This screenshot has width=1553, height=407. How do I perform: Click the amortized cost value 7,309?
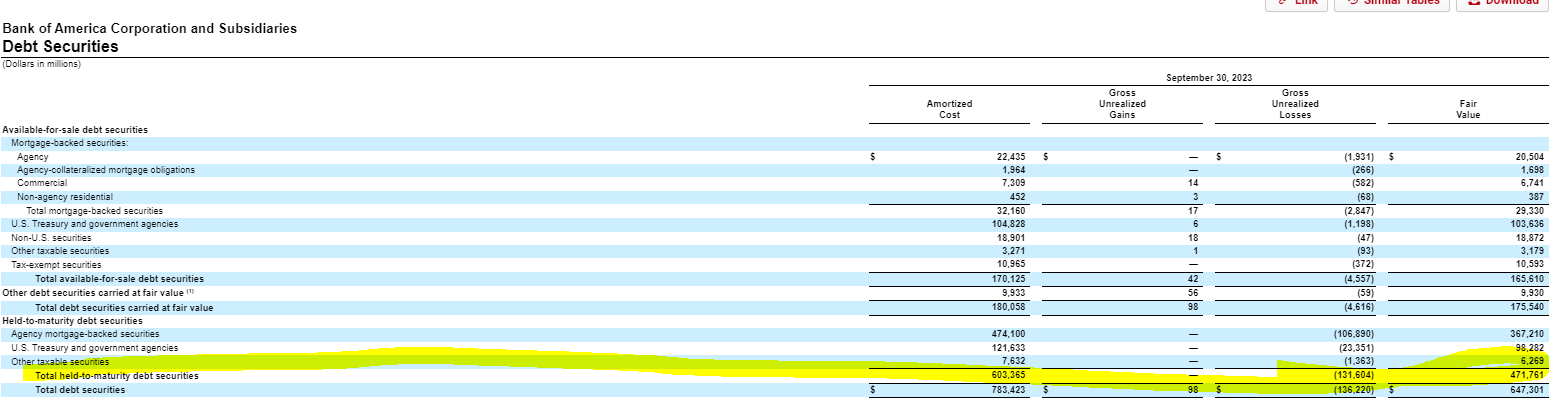point(1014,184)
